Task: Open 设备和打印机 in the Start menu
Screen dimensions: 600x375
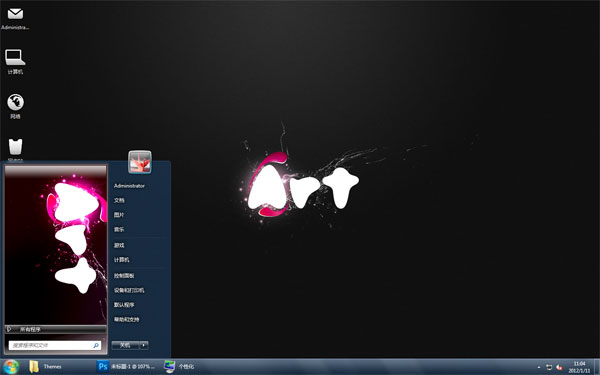Action: (129, 290)
